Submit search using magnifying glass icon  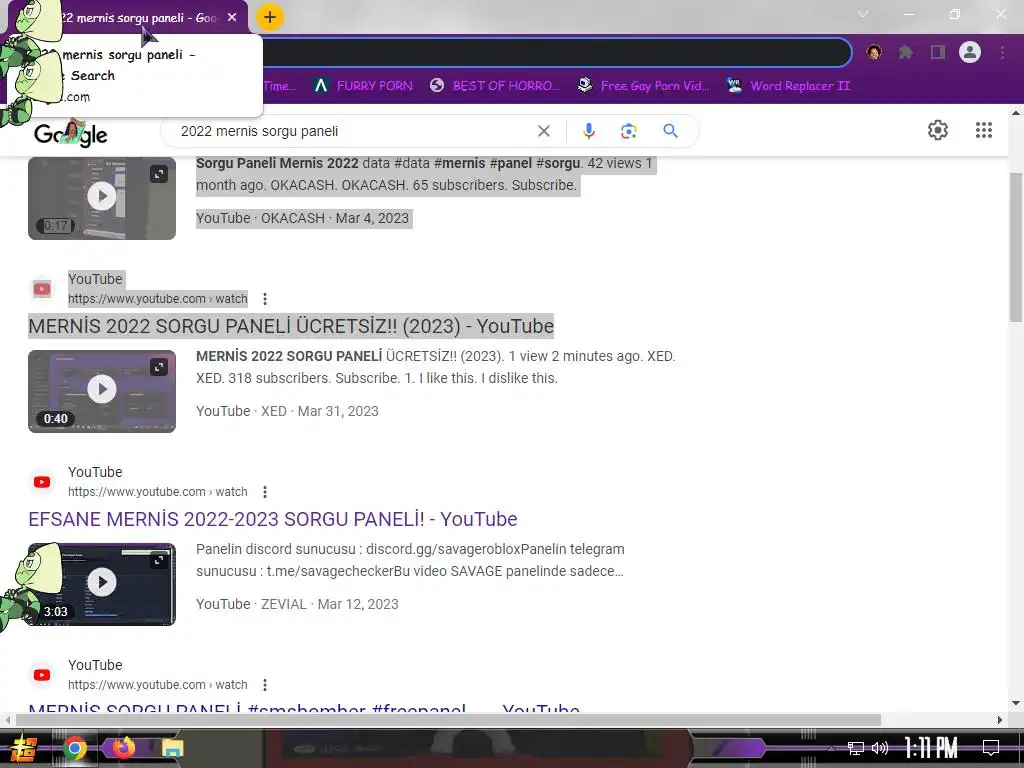[x=670, y=131]
